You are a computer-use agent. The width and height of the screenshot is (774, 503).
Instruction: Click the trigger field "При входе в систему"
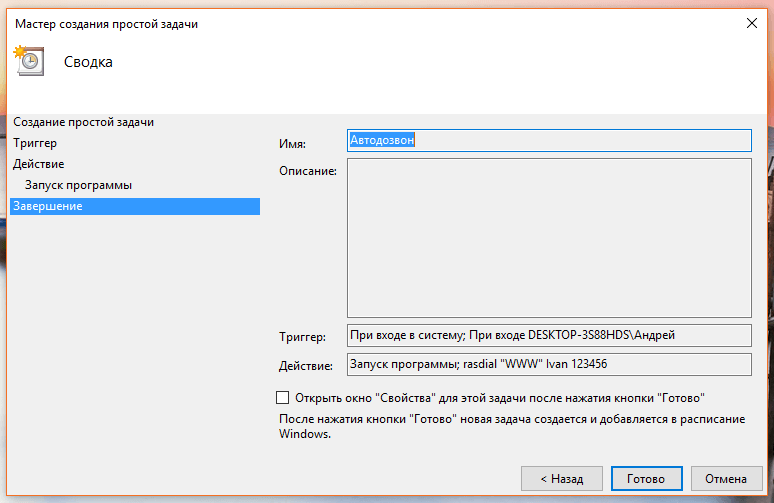click(x=548, y=335)
